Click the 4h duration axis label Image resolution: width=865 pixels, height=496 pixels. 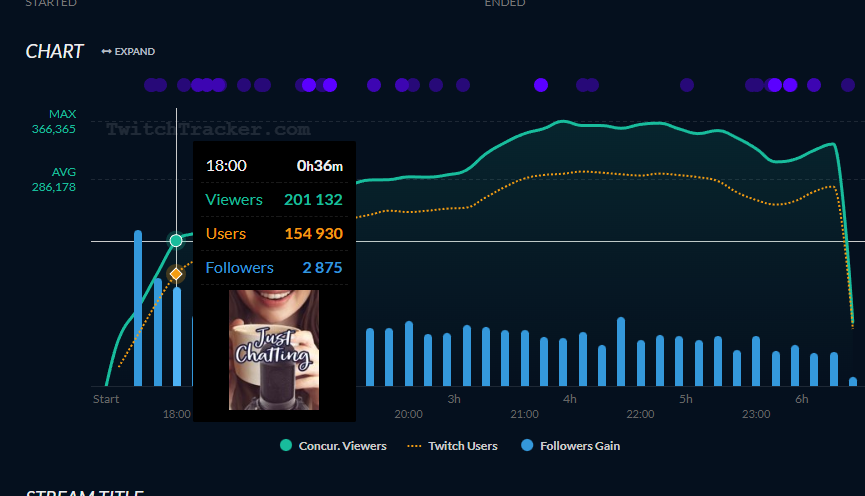coord(570,399)
